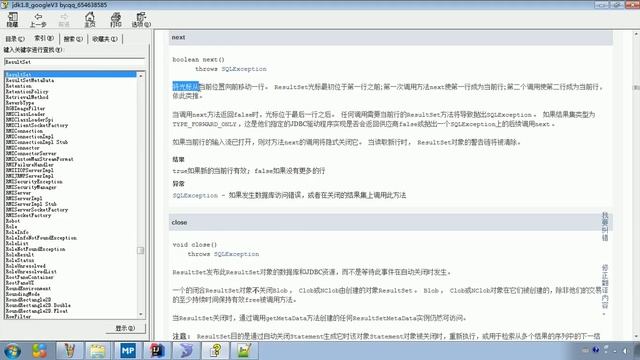
Task: Click the colorful four-square taskbar icon
Action: pos(39,350)
